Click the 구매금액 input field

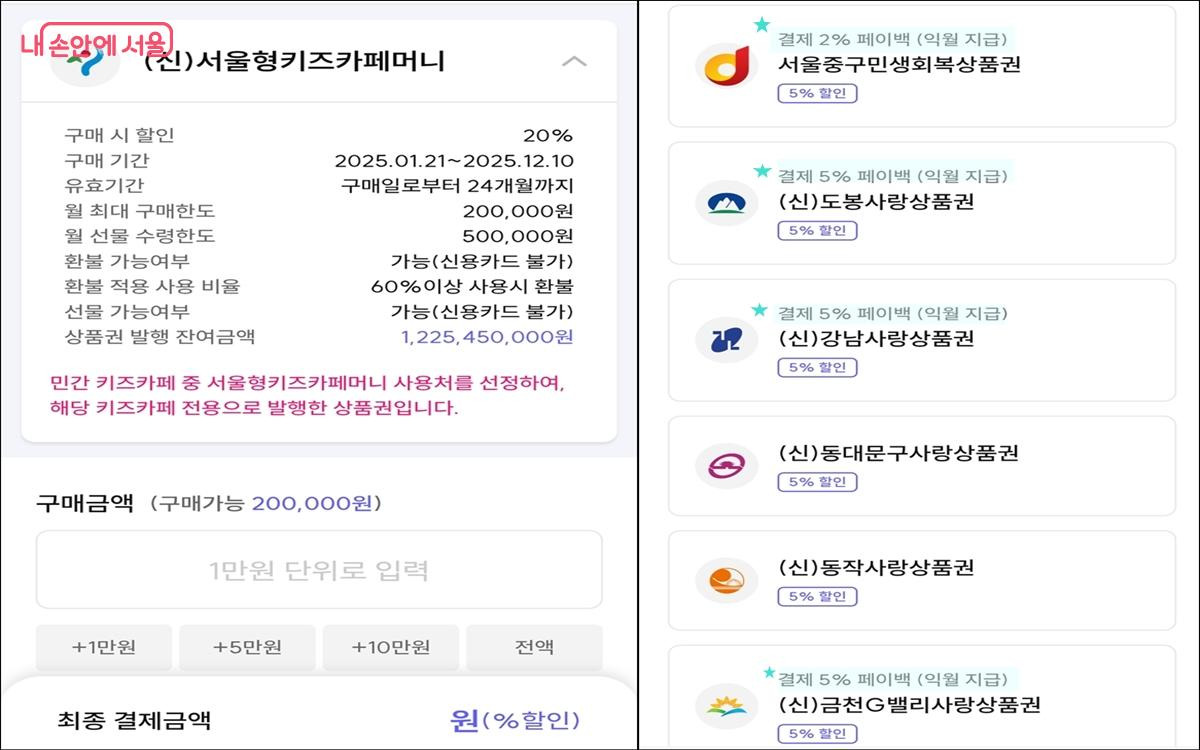[319, 570]
